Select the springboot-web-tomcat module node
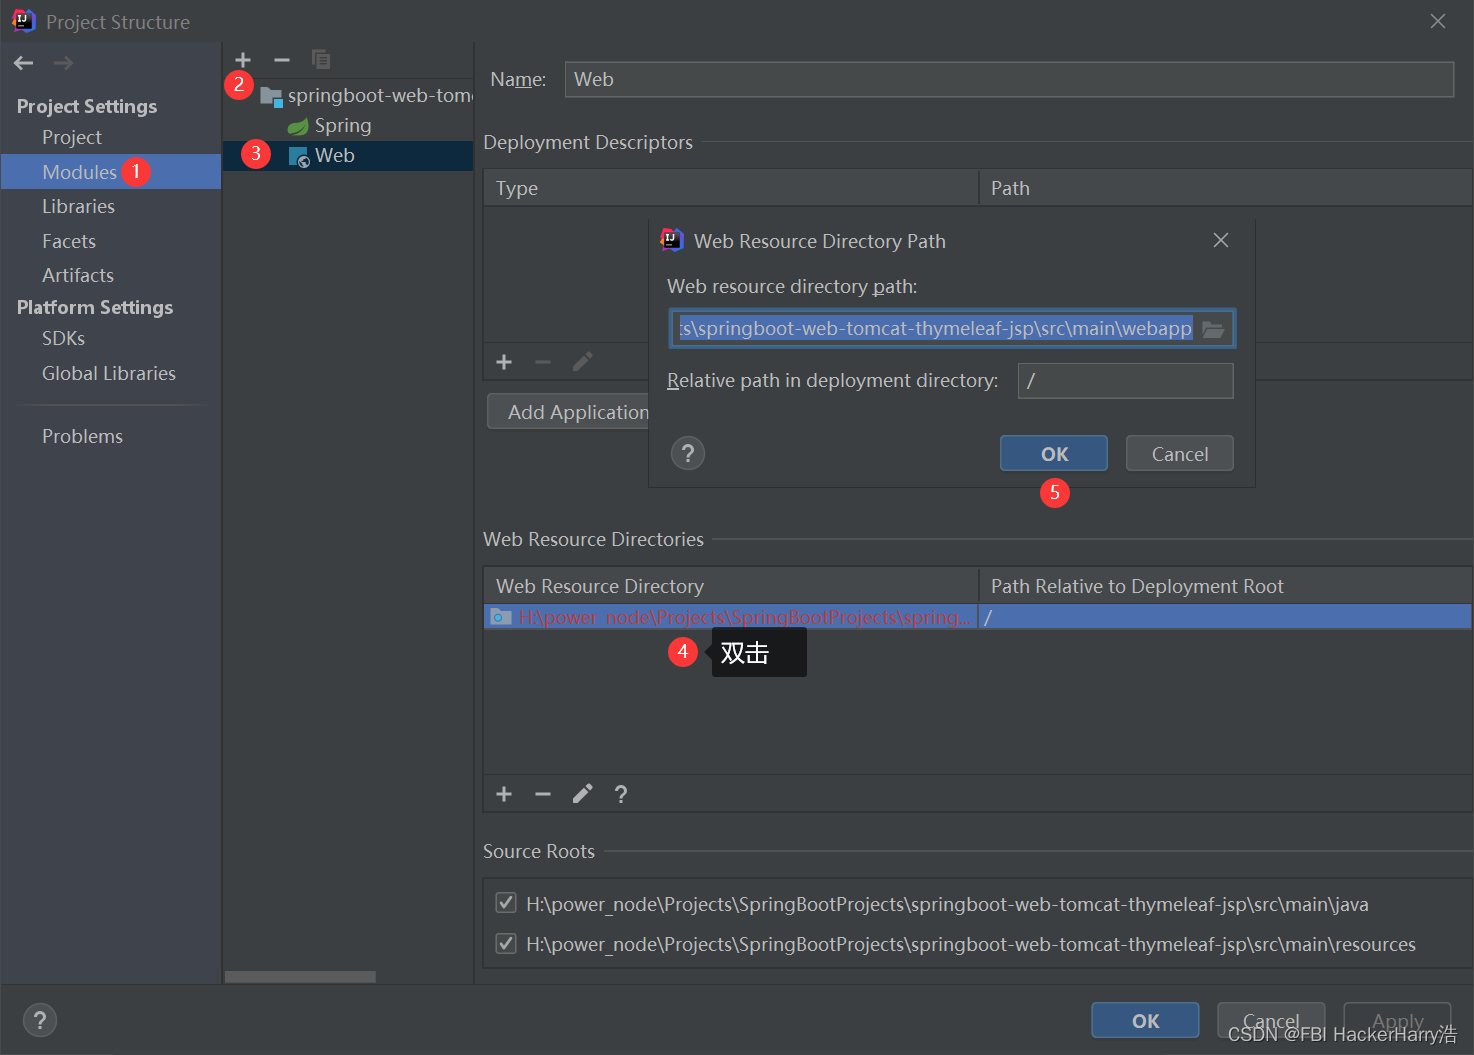Screen dimensions: 1474x1055 [366, 96]
